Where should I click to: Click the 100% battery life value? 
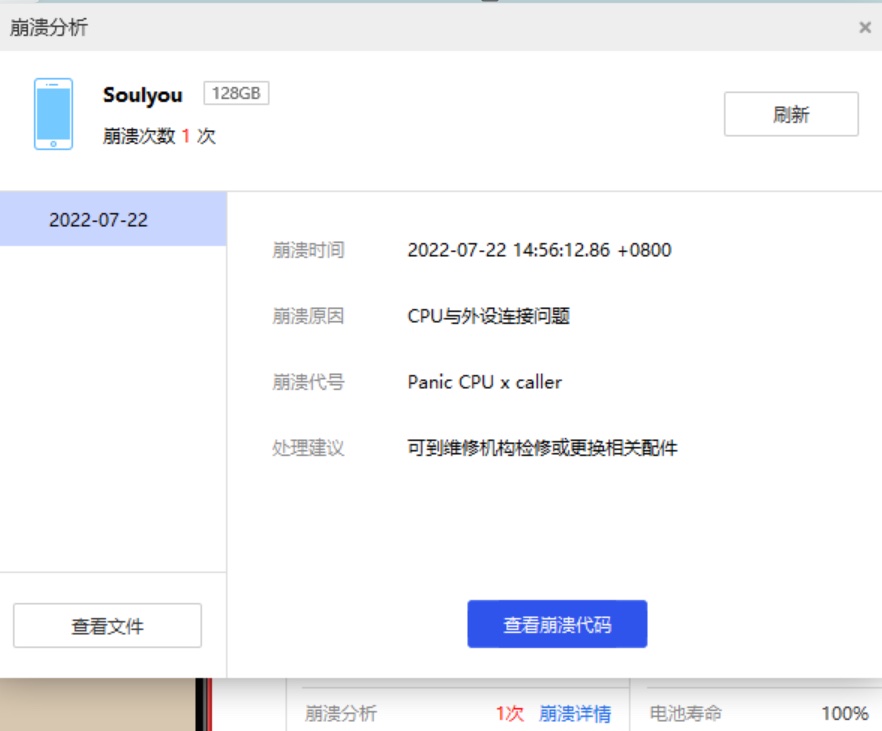click(x=844, y=713)
